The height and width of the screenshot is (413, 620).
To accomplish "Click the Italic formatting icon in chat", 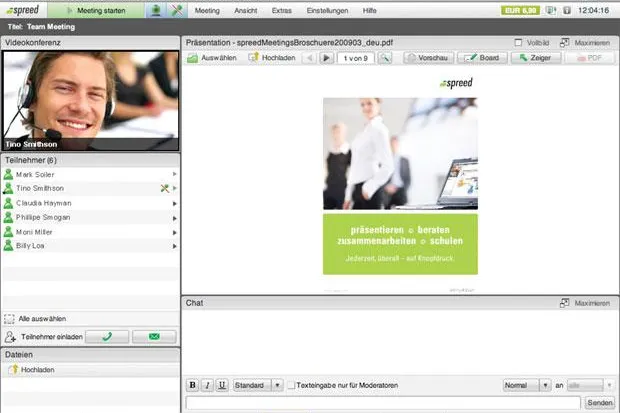I will [207, 385].
